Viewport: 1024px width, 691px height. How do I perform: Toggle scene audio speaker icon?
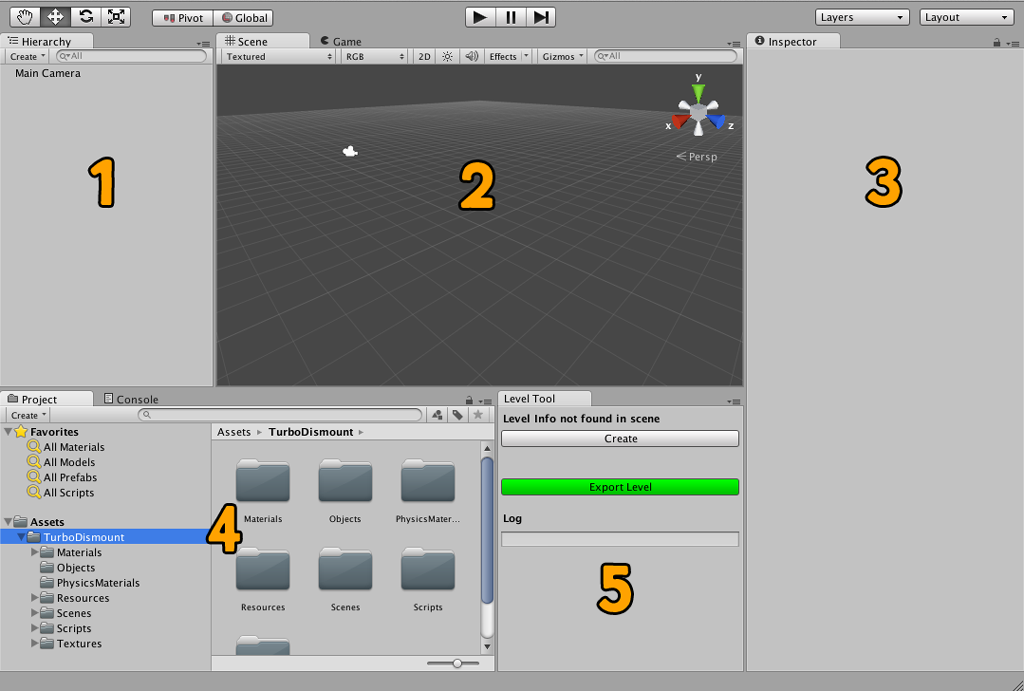click(x=471, y=56)
